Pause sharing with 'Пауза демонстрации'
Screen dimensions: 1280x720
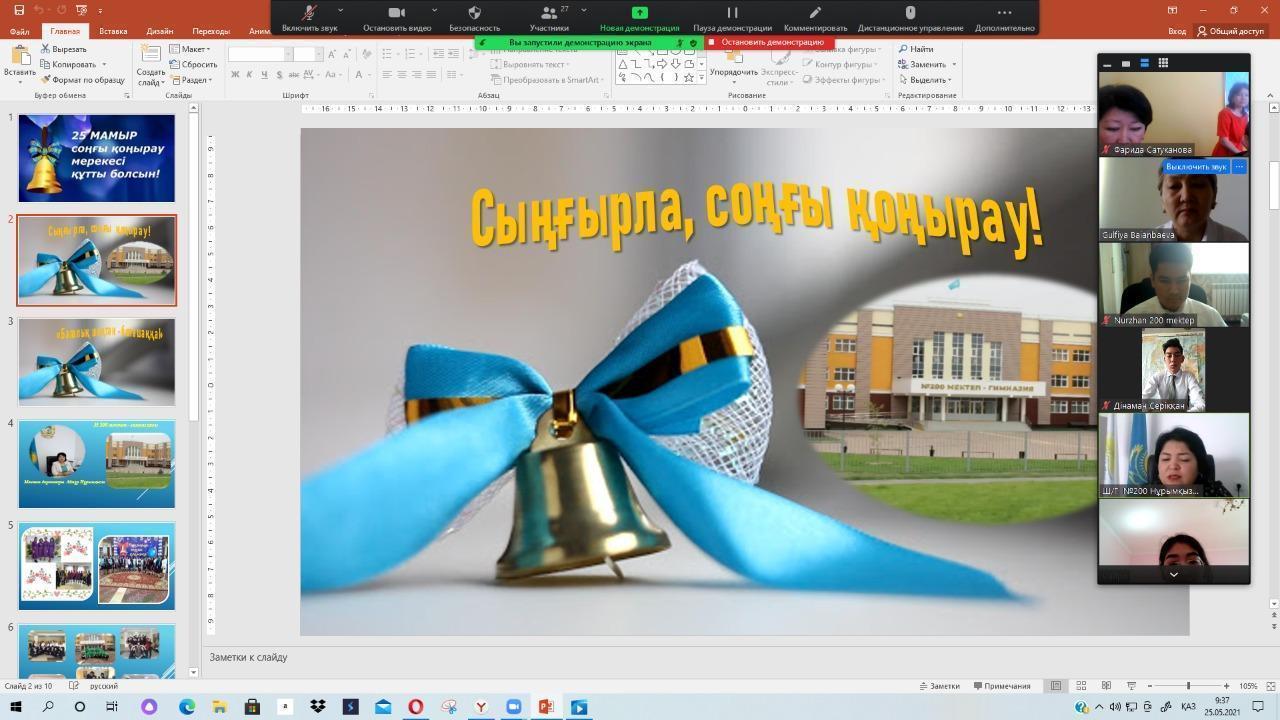[732, 14]
